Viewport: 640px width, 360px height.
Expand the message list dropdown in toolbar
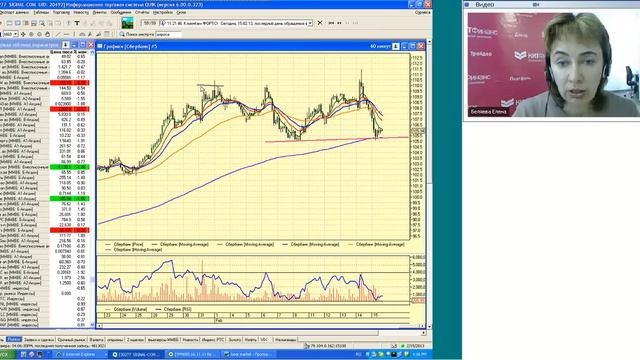[310, 23]
